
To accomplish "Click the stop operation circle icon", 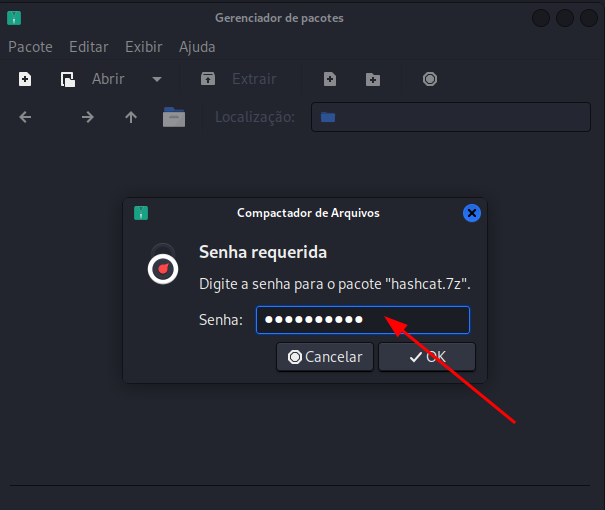I will point(430,79).
